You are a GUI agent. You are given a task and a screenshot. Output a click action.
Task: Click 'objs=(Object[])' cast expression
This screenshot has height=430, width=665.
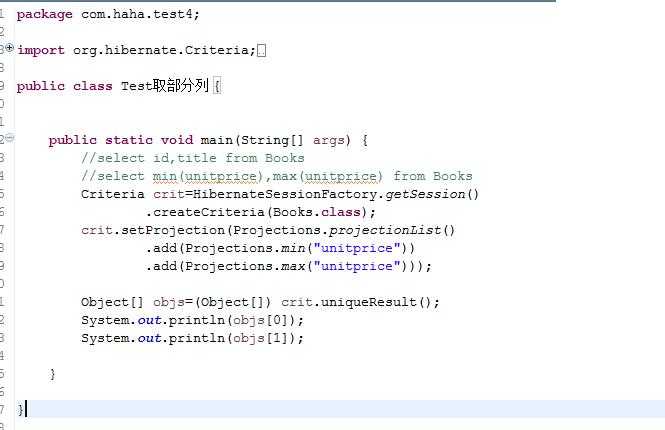coord(211,302)
